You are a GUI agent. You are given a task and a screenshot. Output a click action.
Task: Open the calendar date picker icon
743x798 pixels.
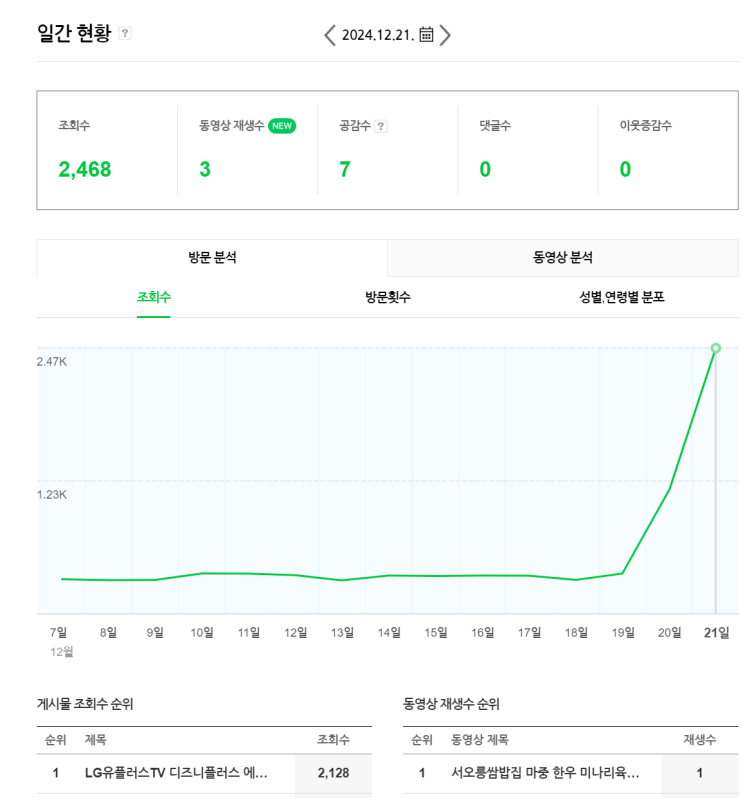click(x=426, y=35)
